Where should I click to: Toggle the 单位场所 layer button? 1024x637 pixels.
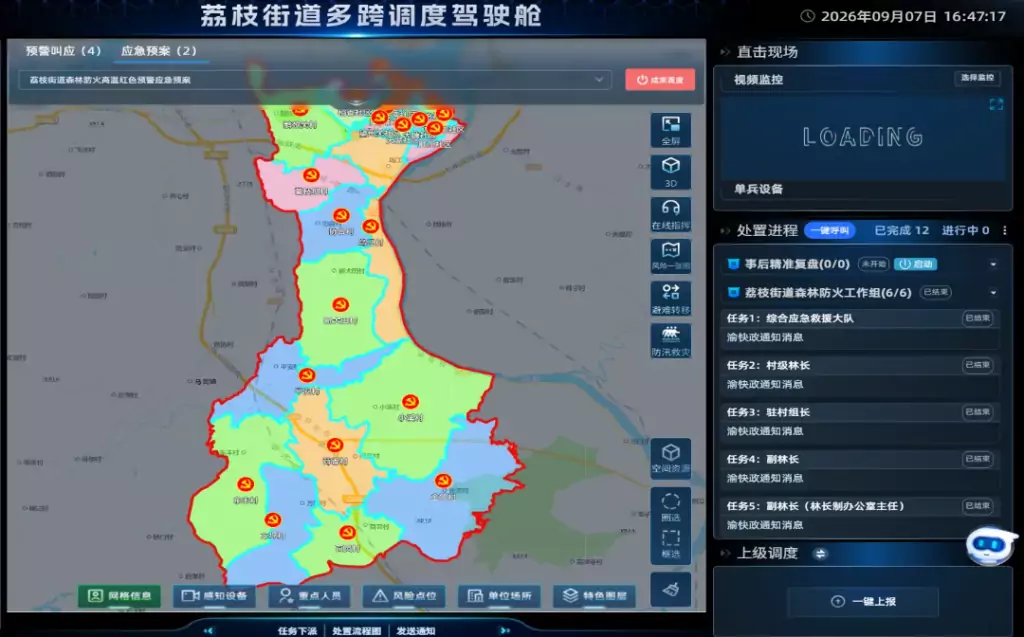(500, 596)
